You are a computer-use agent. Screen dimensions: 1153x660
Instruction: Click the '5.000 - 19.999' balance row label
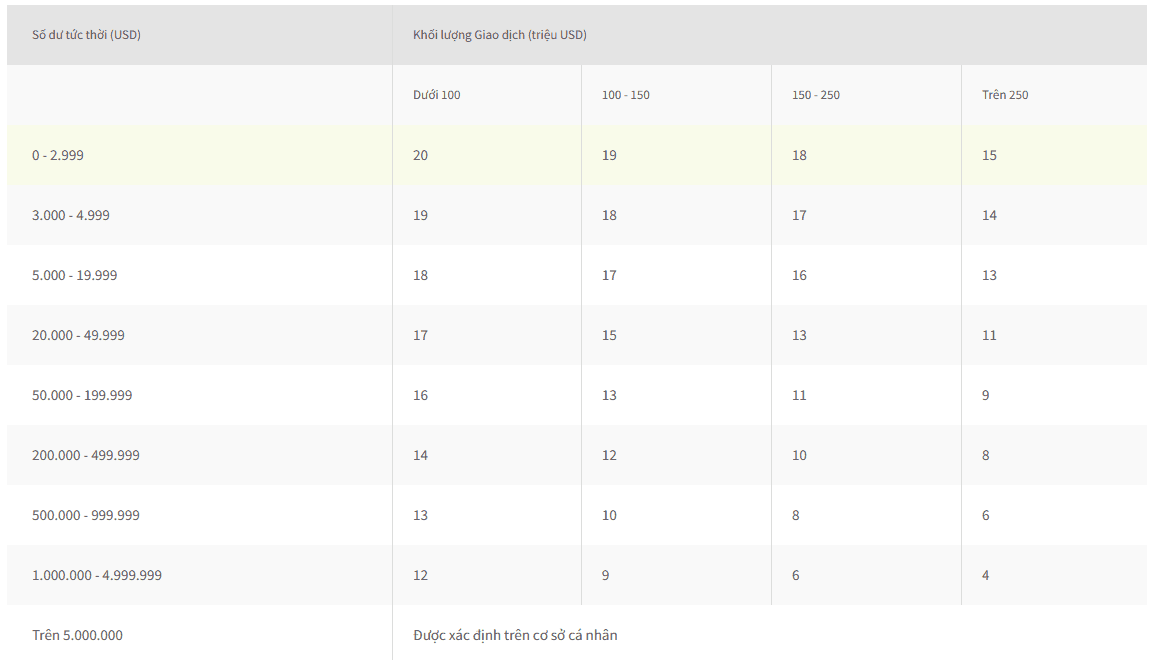[74, 276]
